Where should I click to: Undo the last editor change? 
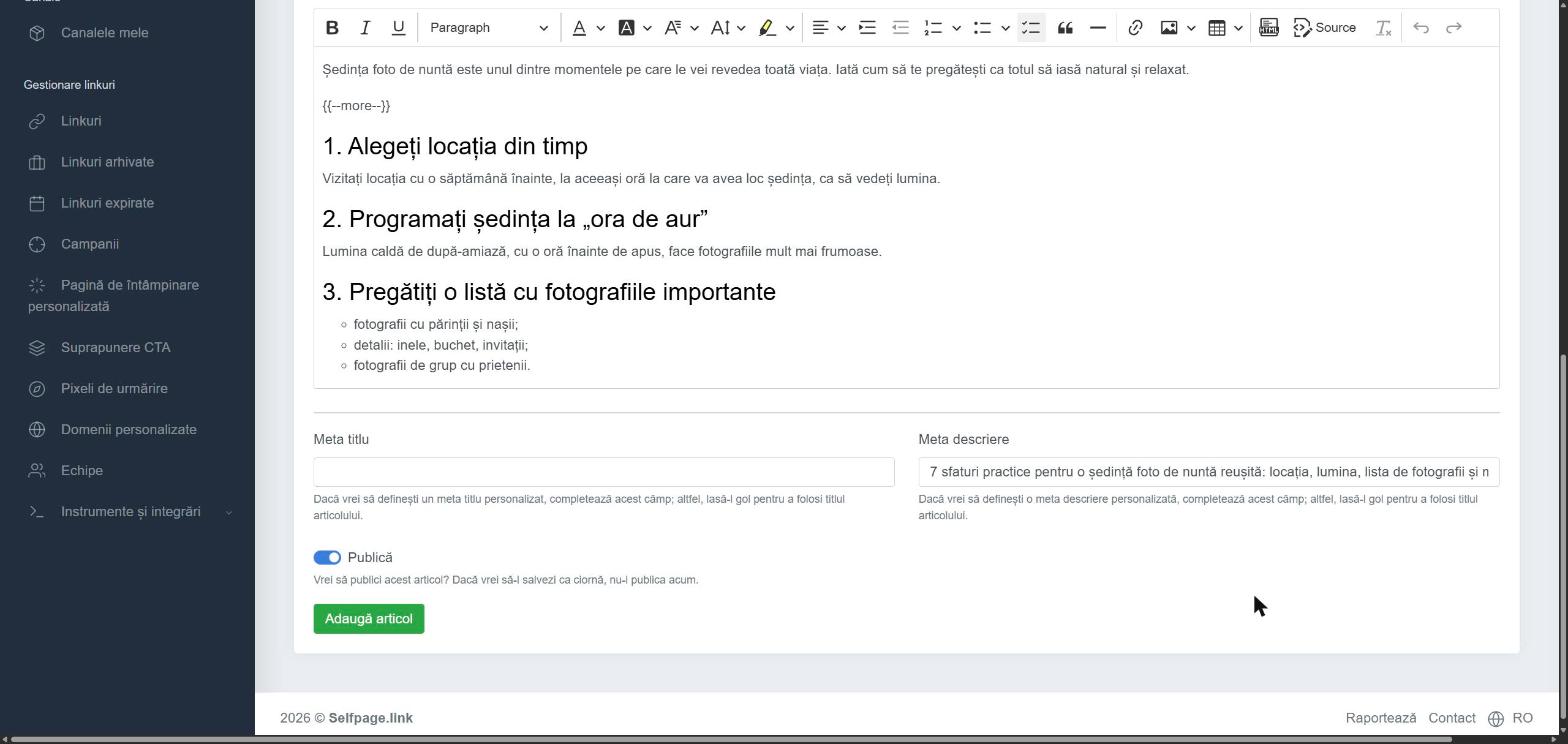click(1421, 28)
